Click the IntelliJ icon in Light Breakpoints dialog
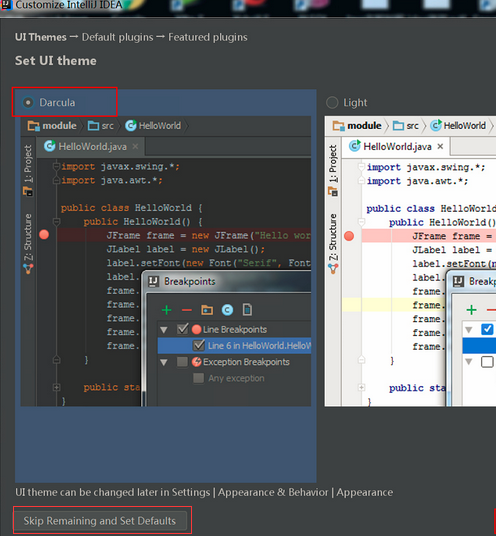The width and height of the screenshot is (496, 536). click(458, 282)
